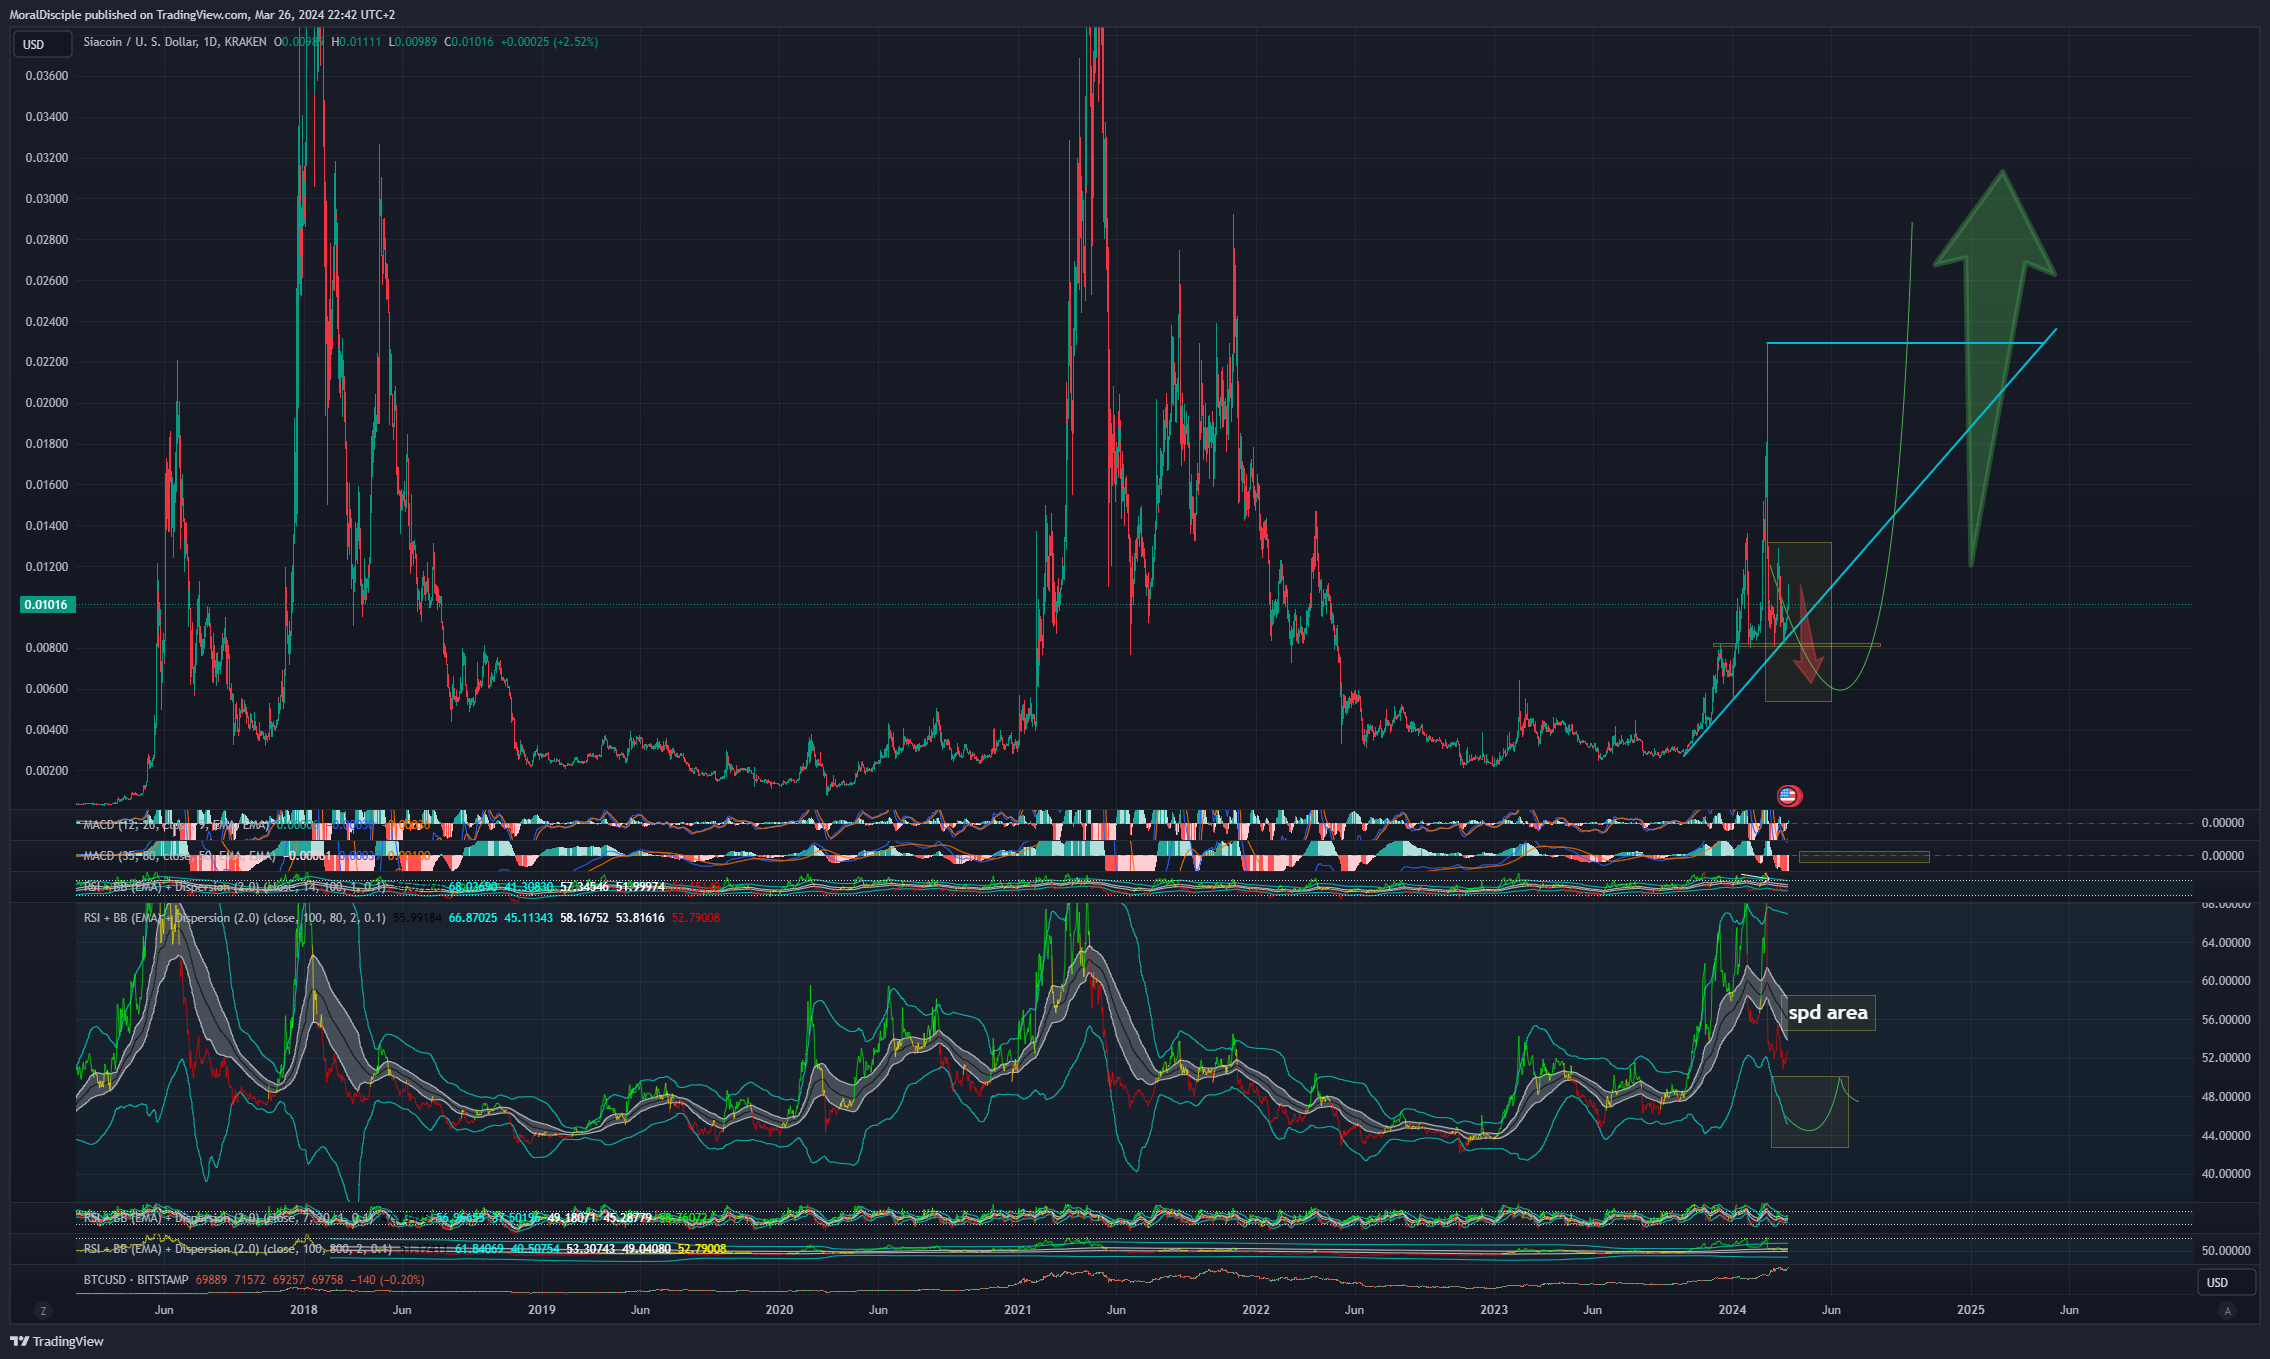Click the RSI + BB (close, 100, 800) legend
The height and width of the screenshot is (1359, 2270).
(238, 1249)
